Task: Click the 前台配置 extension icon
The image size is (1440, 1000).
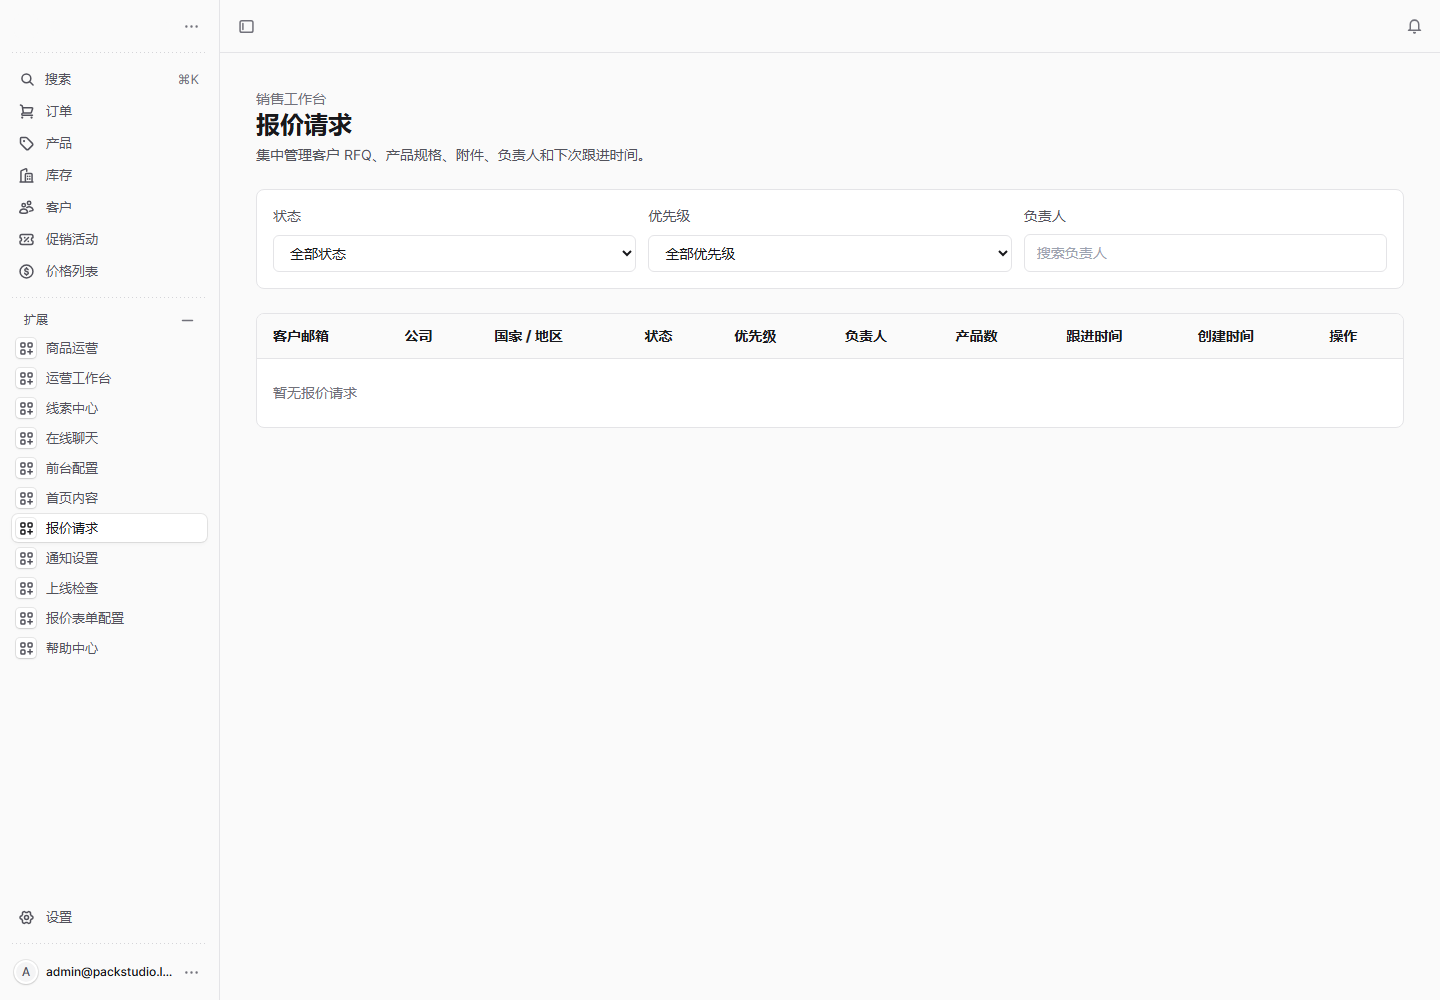Action: pos(27,468)
